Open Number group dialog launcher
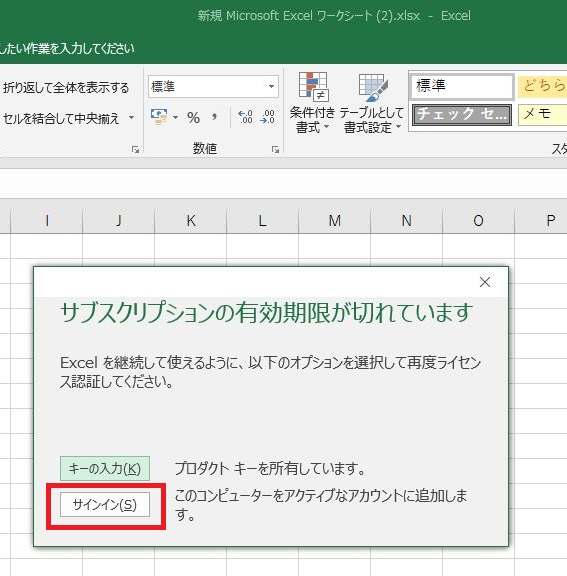567x576 pixels. pos(275,149)
